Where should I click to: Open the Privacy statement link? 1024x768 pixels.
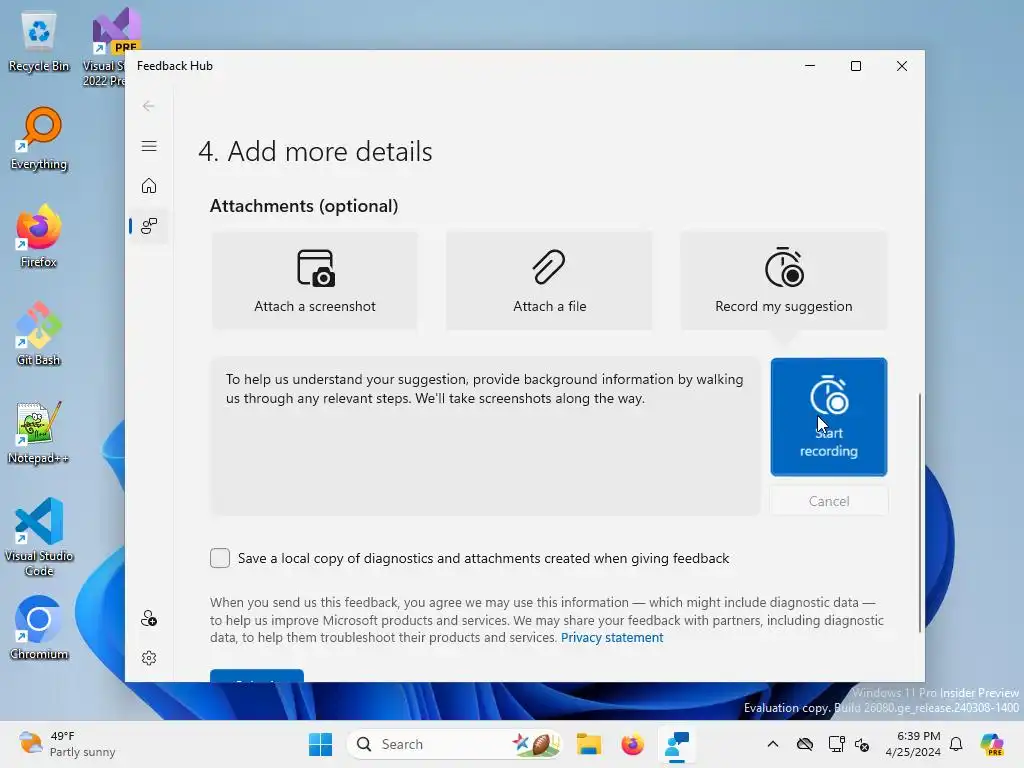point(612,637)
